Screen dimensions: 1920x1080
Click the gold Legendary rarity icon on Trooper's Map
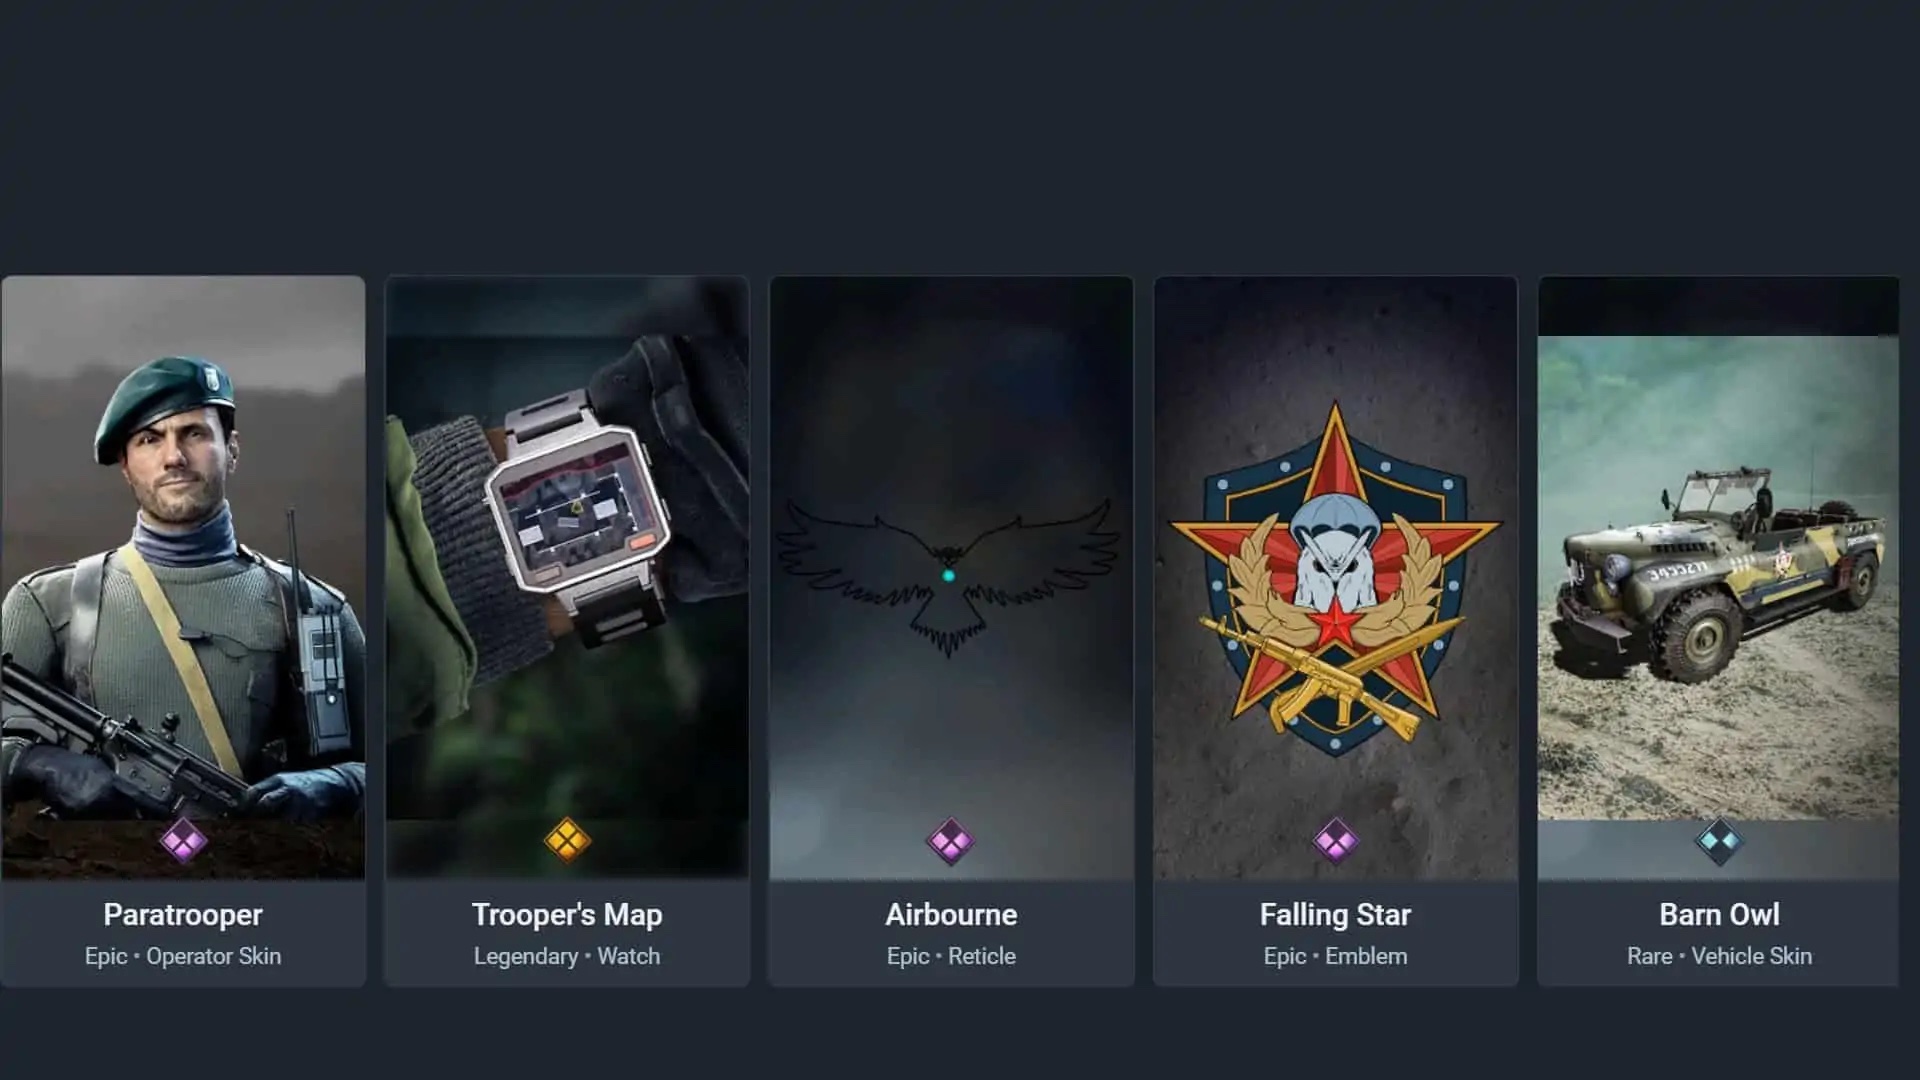(x=567, y=841)
